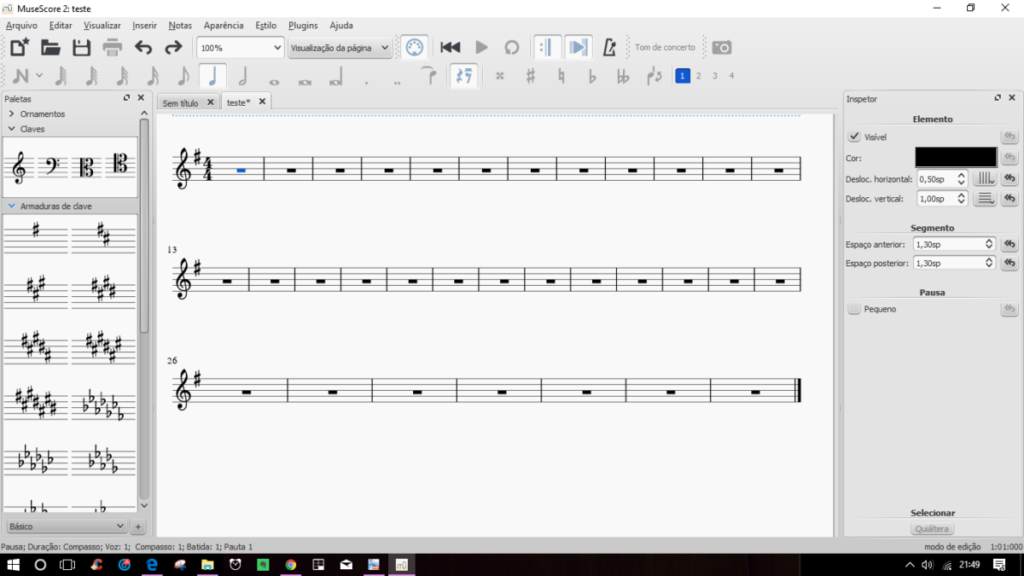This screenshot has height=576, width=1024.
Task: Switch to the Sem título tab
Action: 181,102
